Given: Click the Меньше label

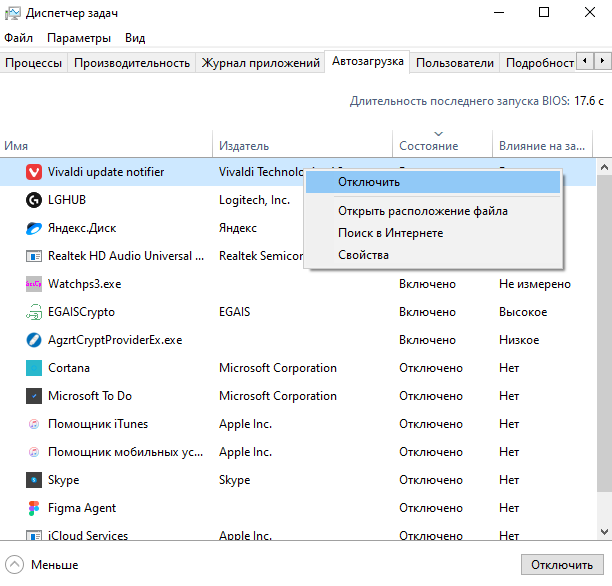Looking at the screenshot, I should (x=55, y=565).
